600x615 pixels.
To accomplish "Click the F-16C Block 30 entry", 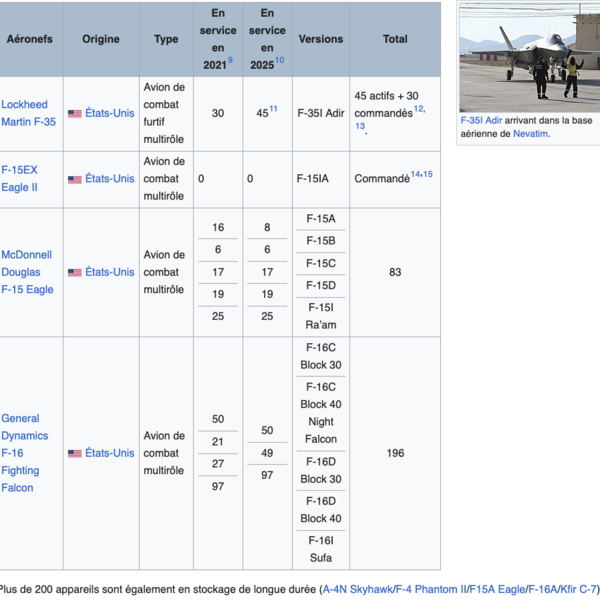I will [x=321, y=356].
